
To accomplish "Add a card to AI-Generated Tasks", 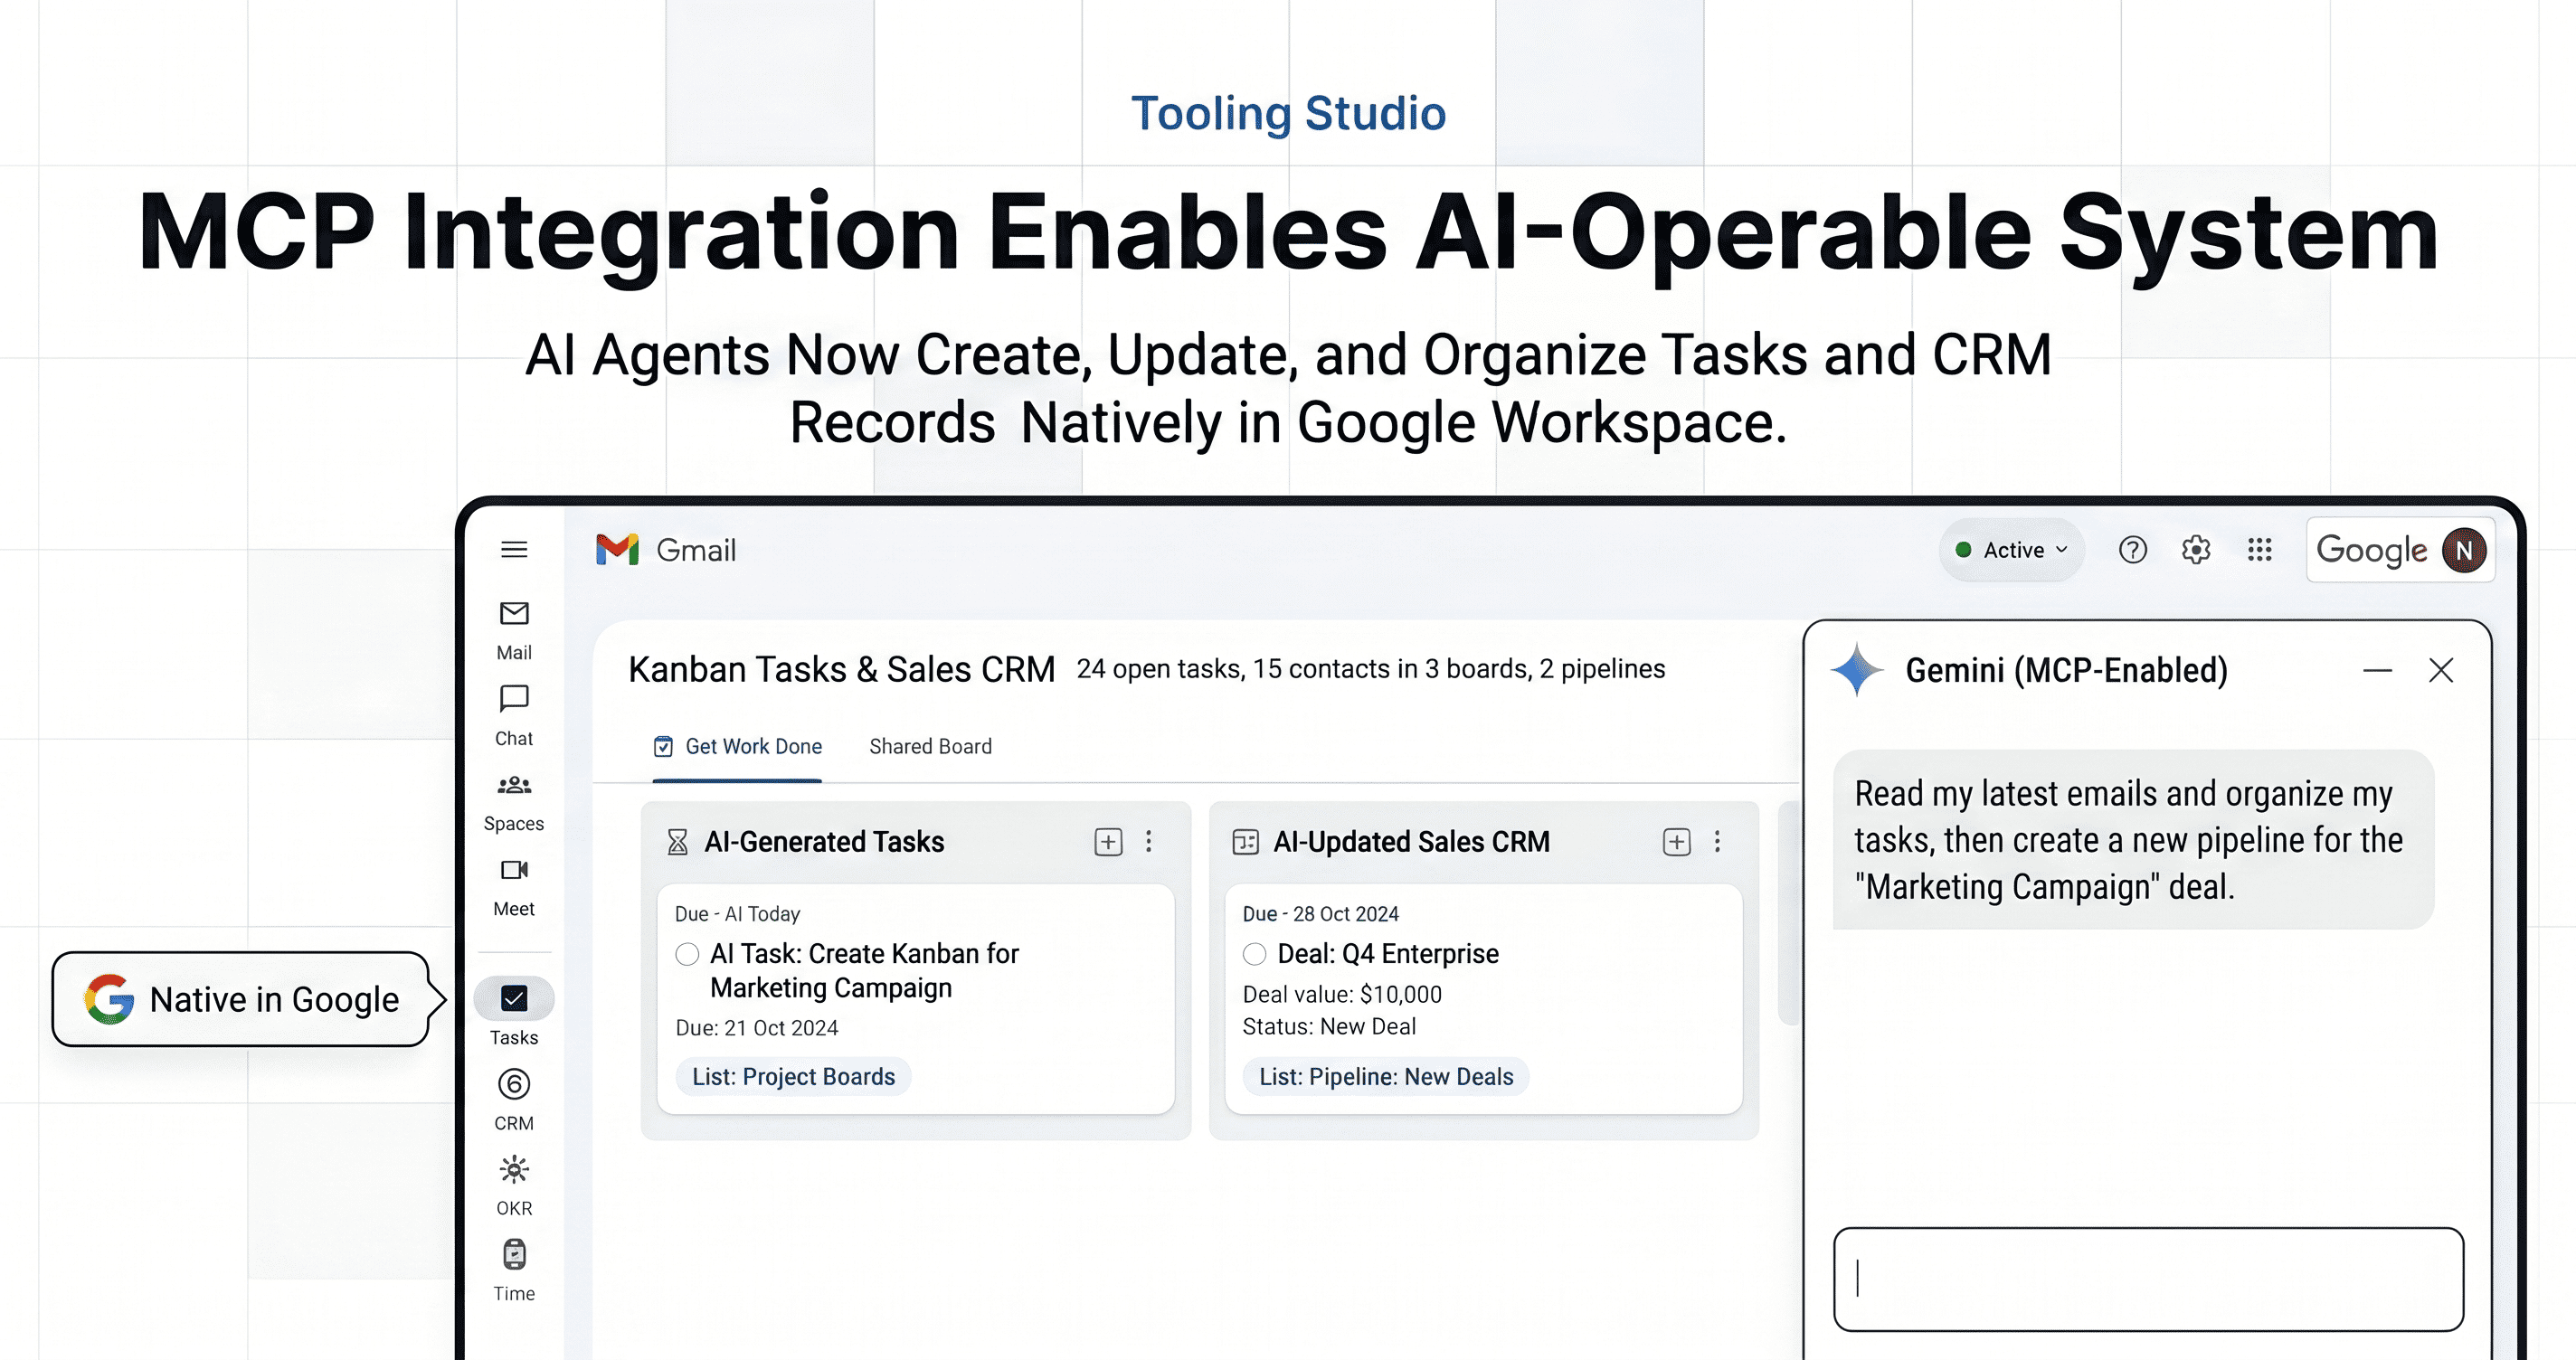I will pyautogui.click(x=1108, y=841).
